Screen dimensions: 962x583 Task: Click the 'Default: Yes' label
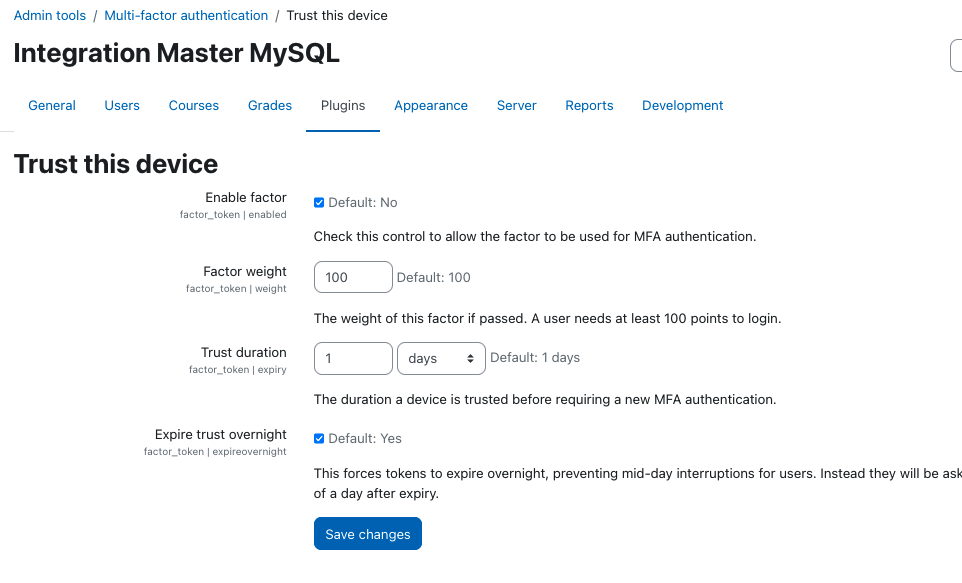365,438
